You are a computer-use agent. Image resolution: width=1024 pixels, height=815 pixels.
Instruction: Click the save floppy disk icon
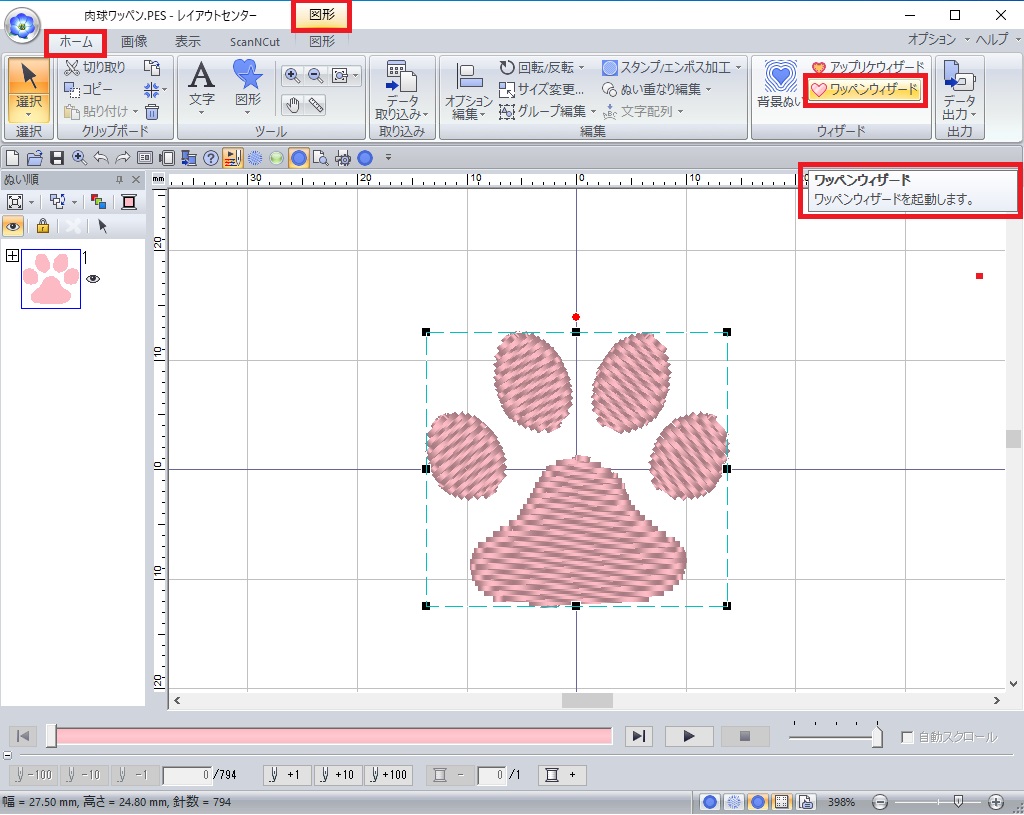coord(57,157)
